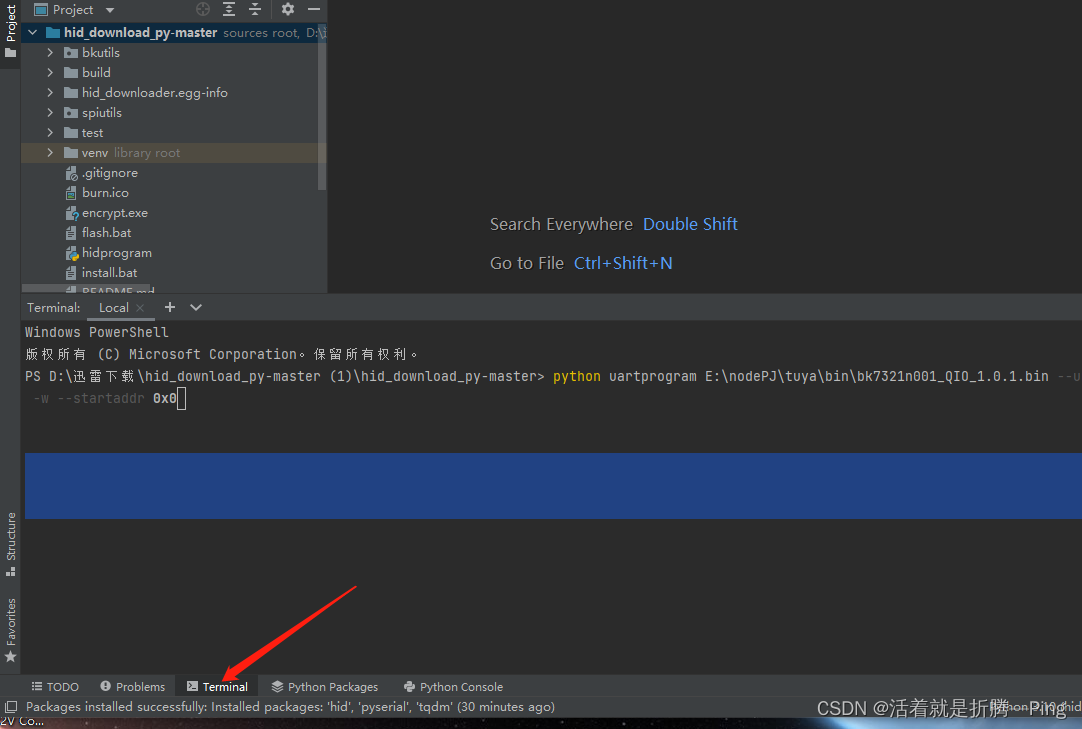Close the Local terminal tab
This screenshot has width=1082, height=729.
pos(140,308)
